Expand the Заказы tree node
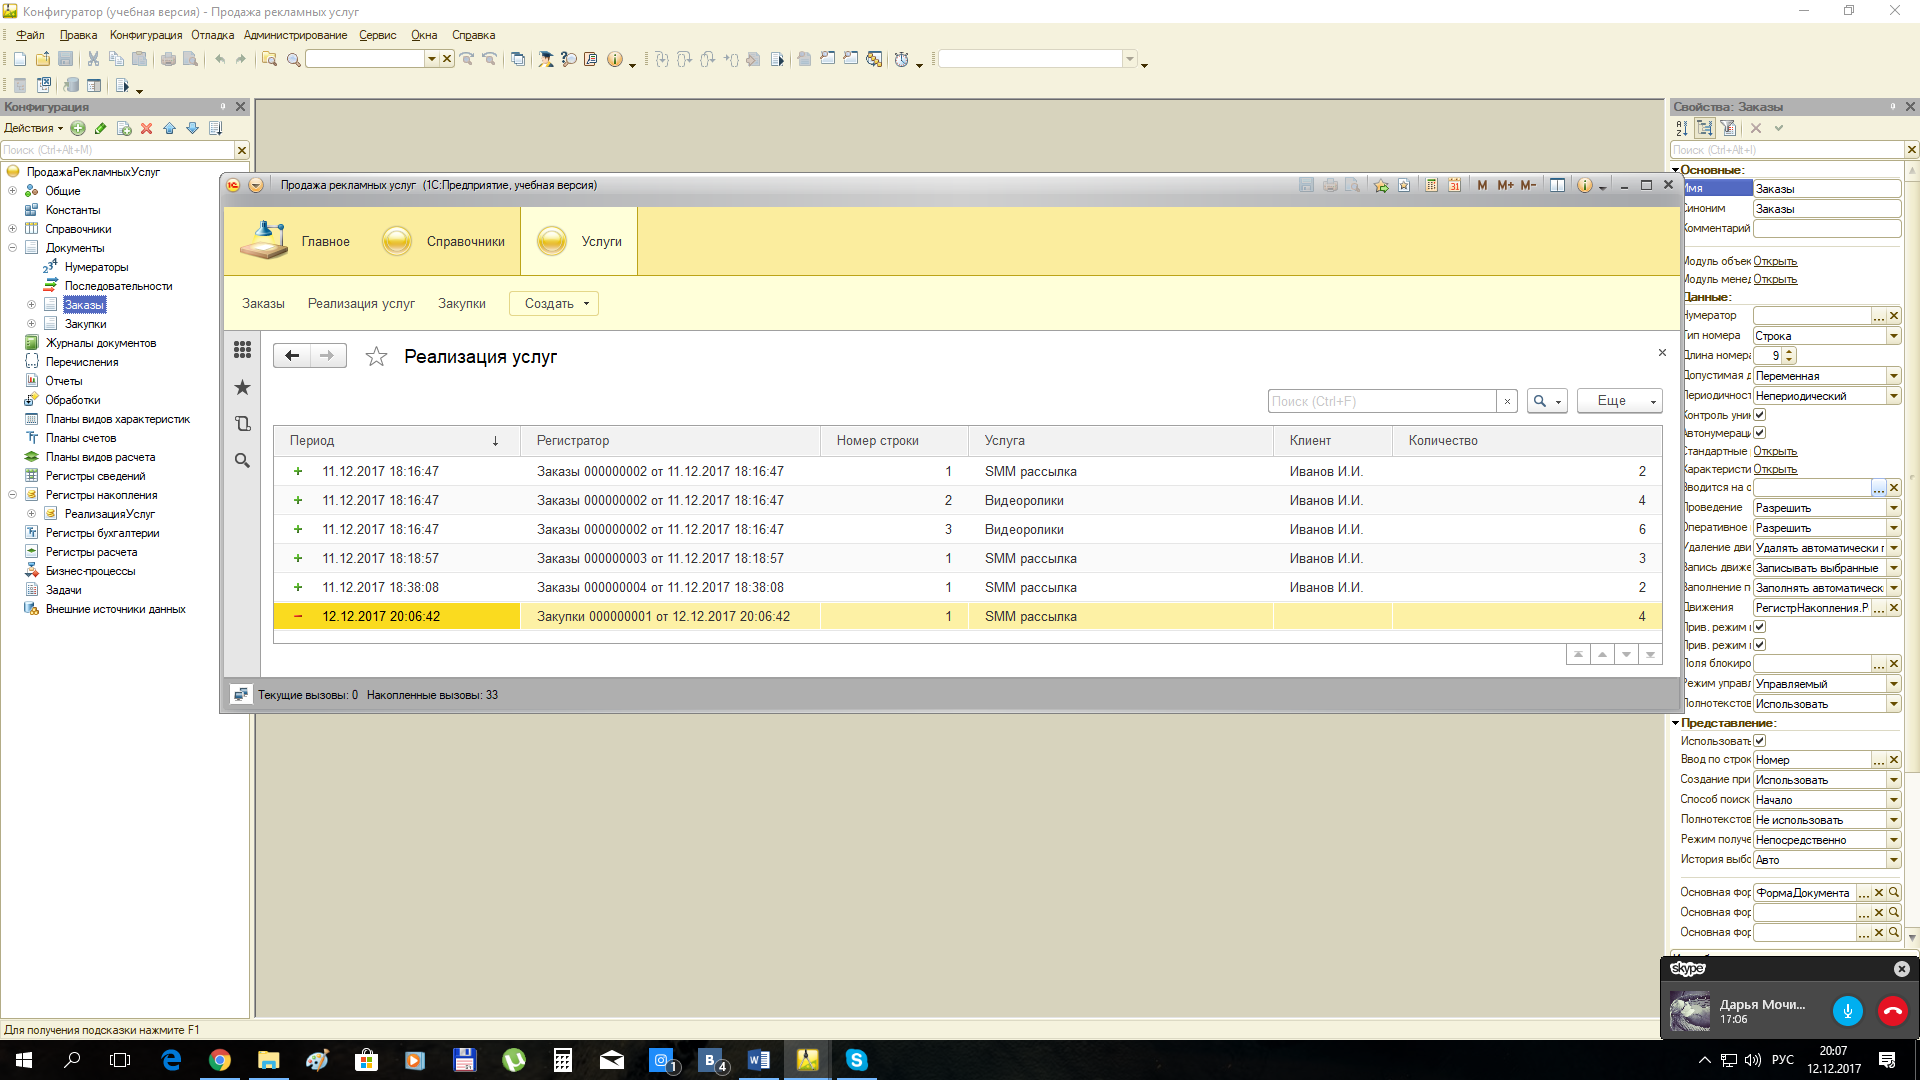 31,305
